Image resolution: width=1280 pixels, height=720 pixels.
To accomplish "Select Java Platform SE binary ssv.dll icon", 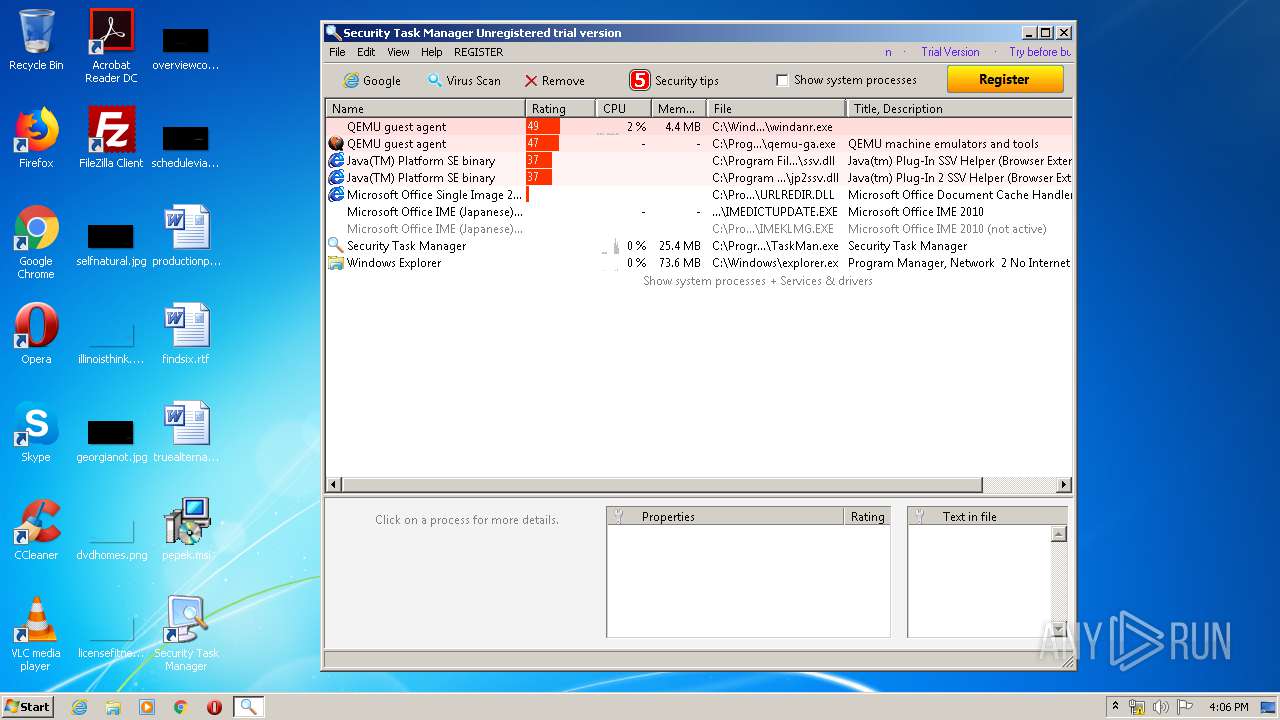I will tap(336, 161).
